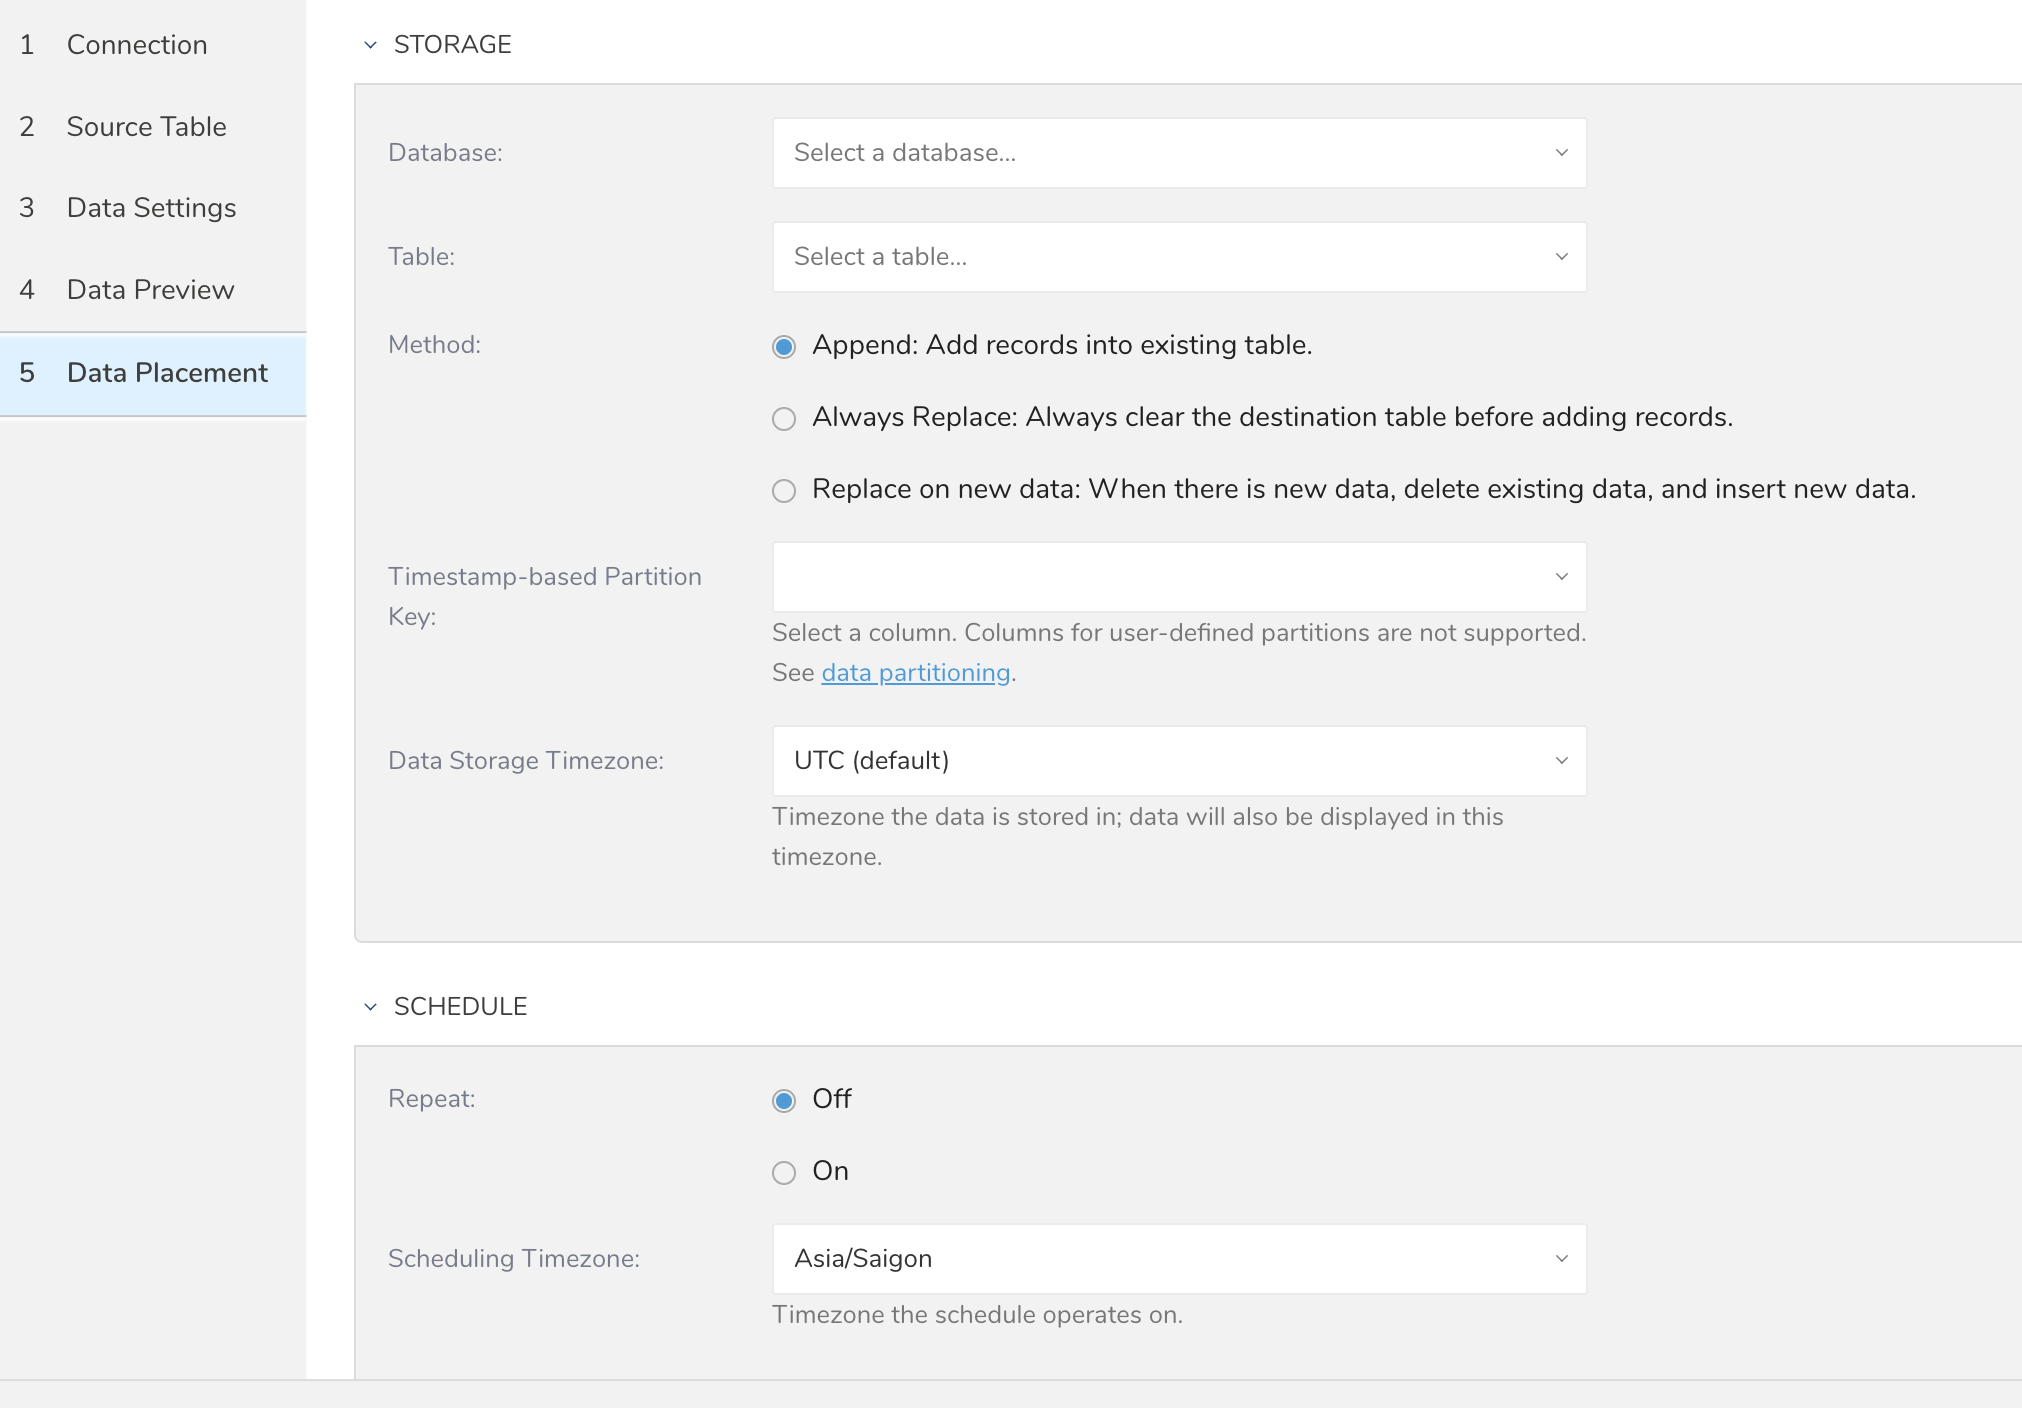This screenshot has height=1408, width=2022.
Task: Click the SCHEDULE section heading
Action: pos(460,1007)
